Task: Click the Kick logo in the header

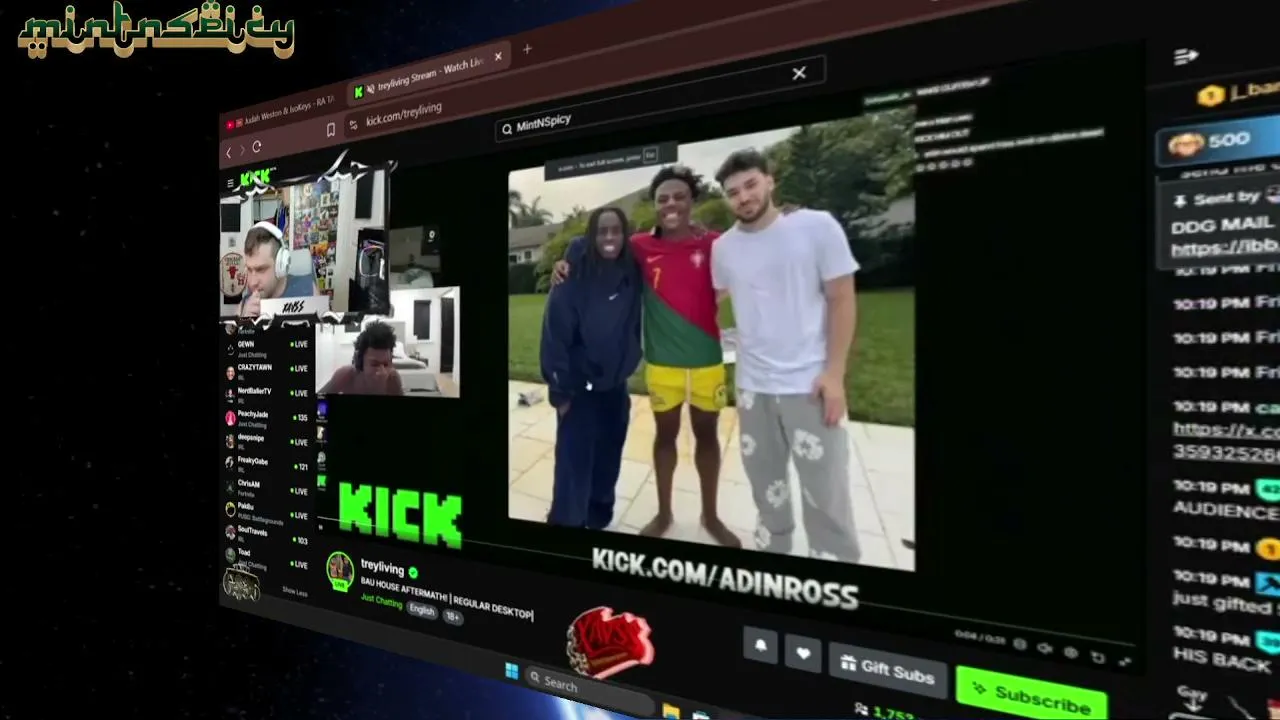Action: click(257, 177)
